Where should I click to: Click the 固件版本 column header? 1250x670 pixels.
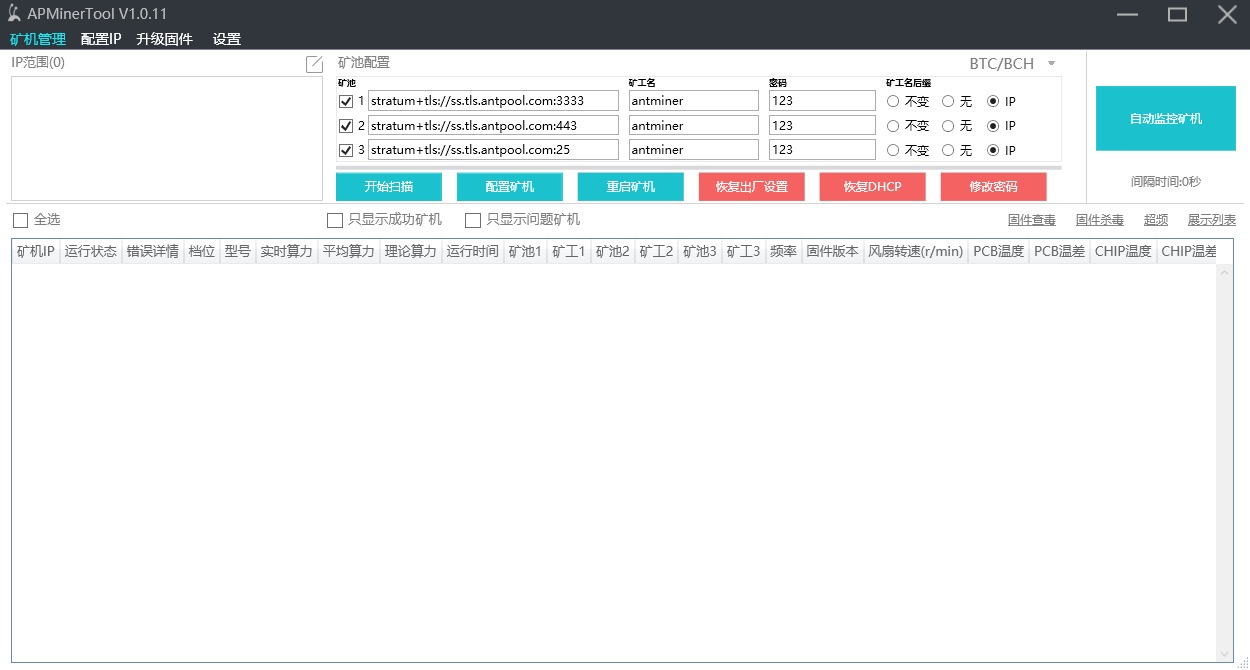point(833,252)
